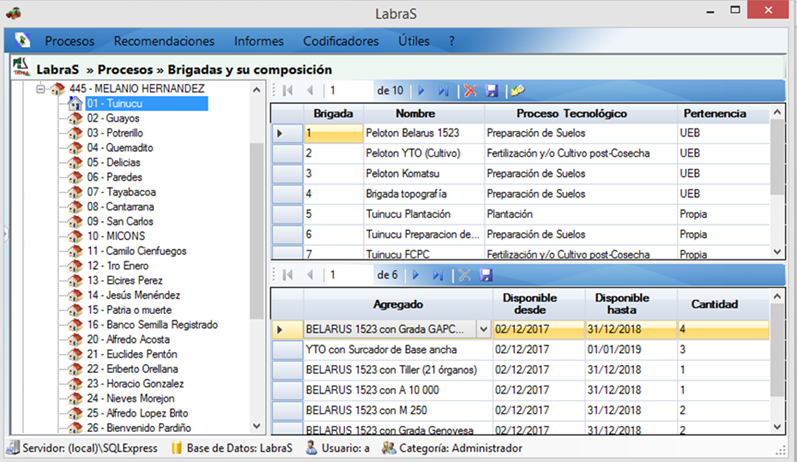Click the Brigada record number field

pos(346,90)
